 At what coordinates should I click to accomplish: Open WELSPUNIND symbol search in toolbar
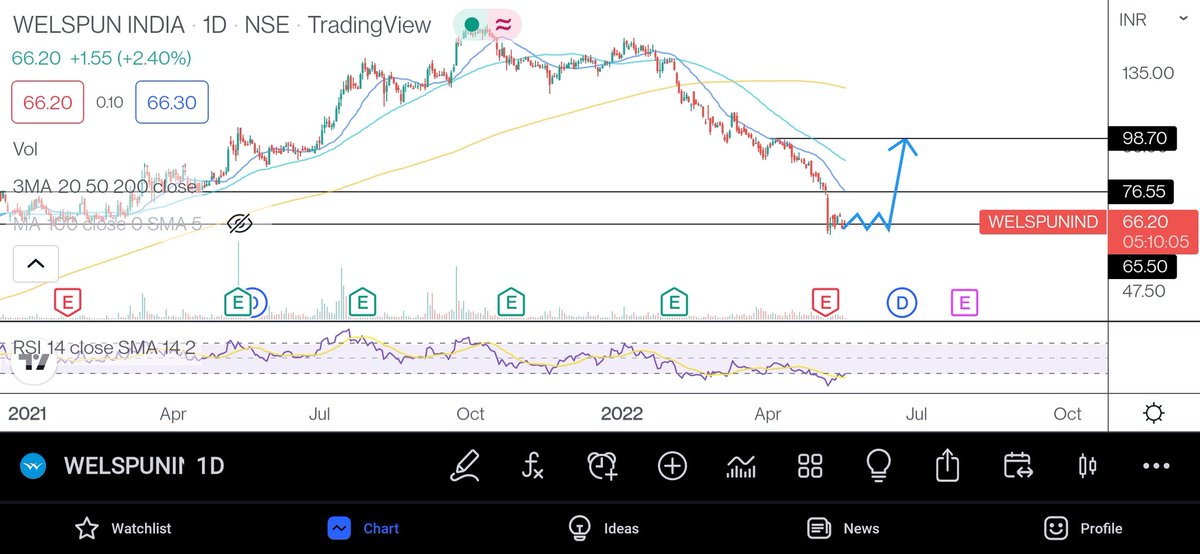click(x=125, y=466)
